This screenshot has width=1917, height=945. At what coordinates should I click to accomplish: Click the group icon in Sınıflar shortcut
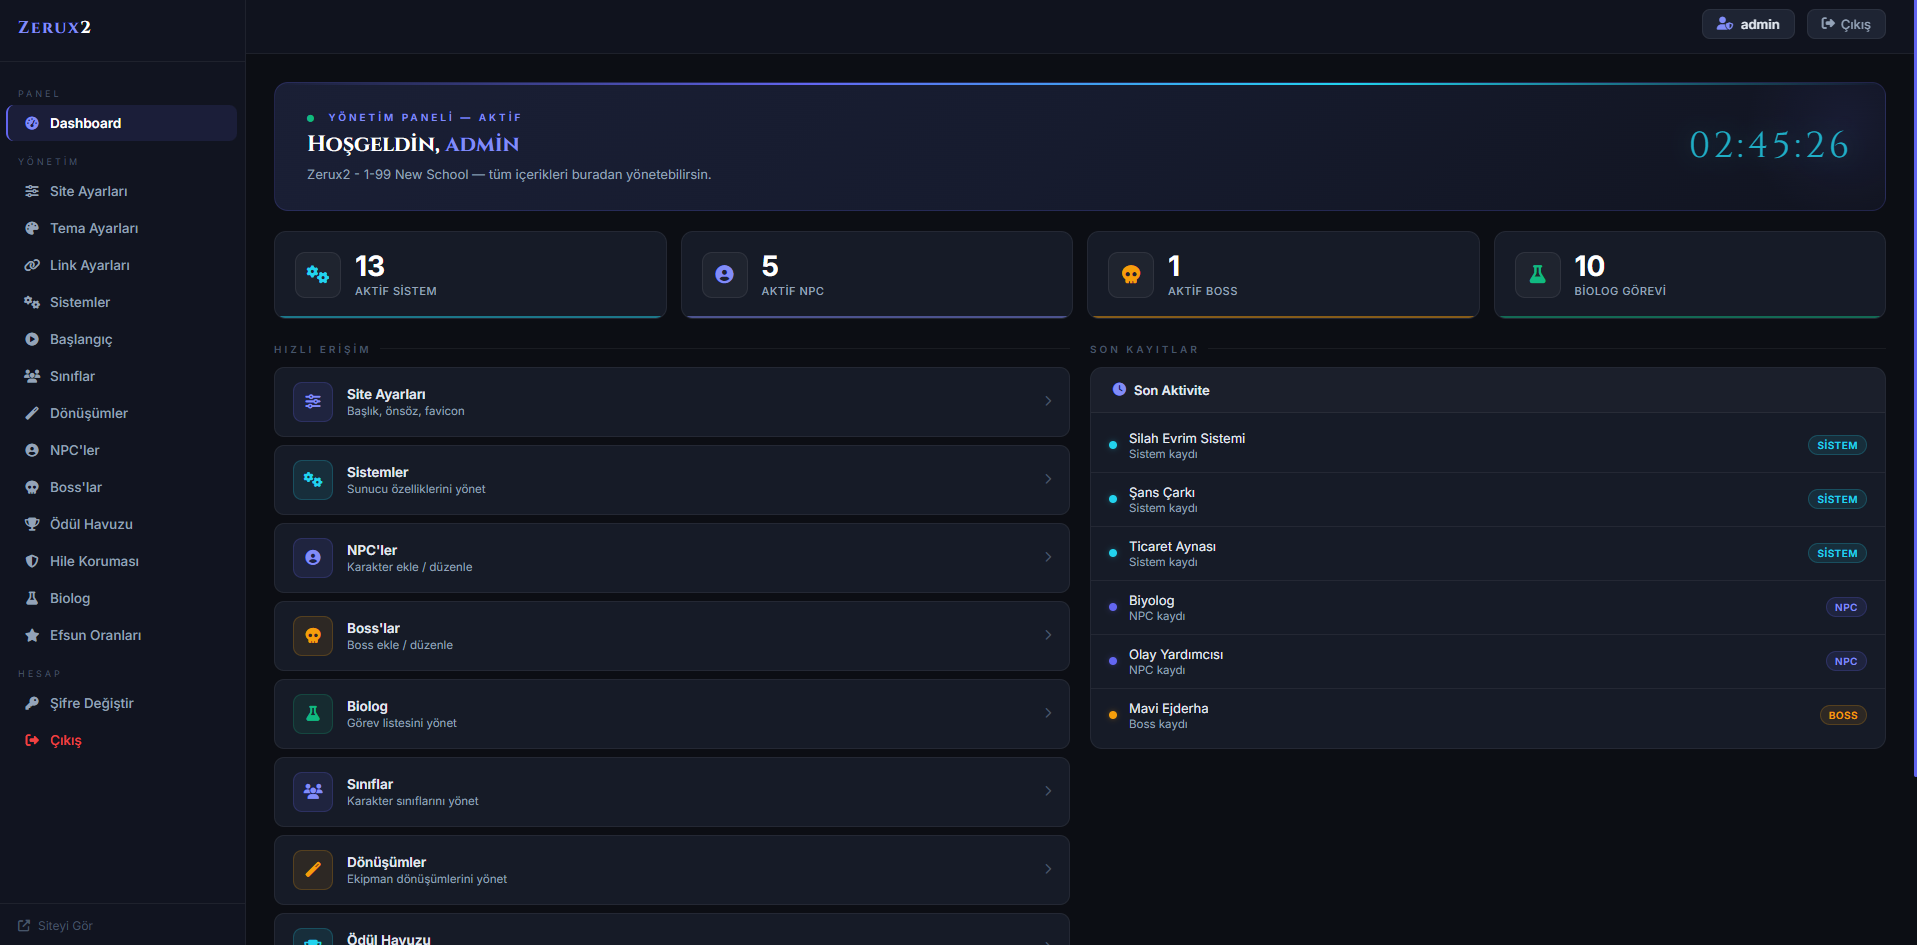coord(313,792)
